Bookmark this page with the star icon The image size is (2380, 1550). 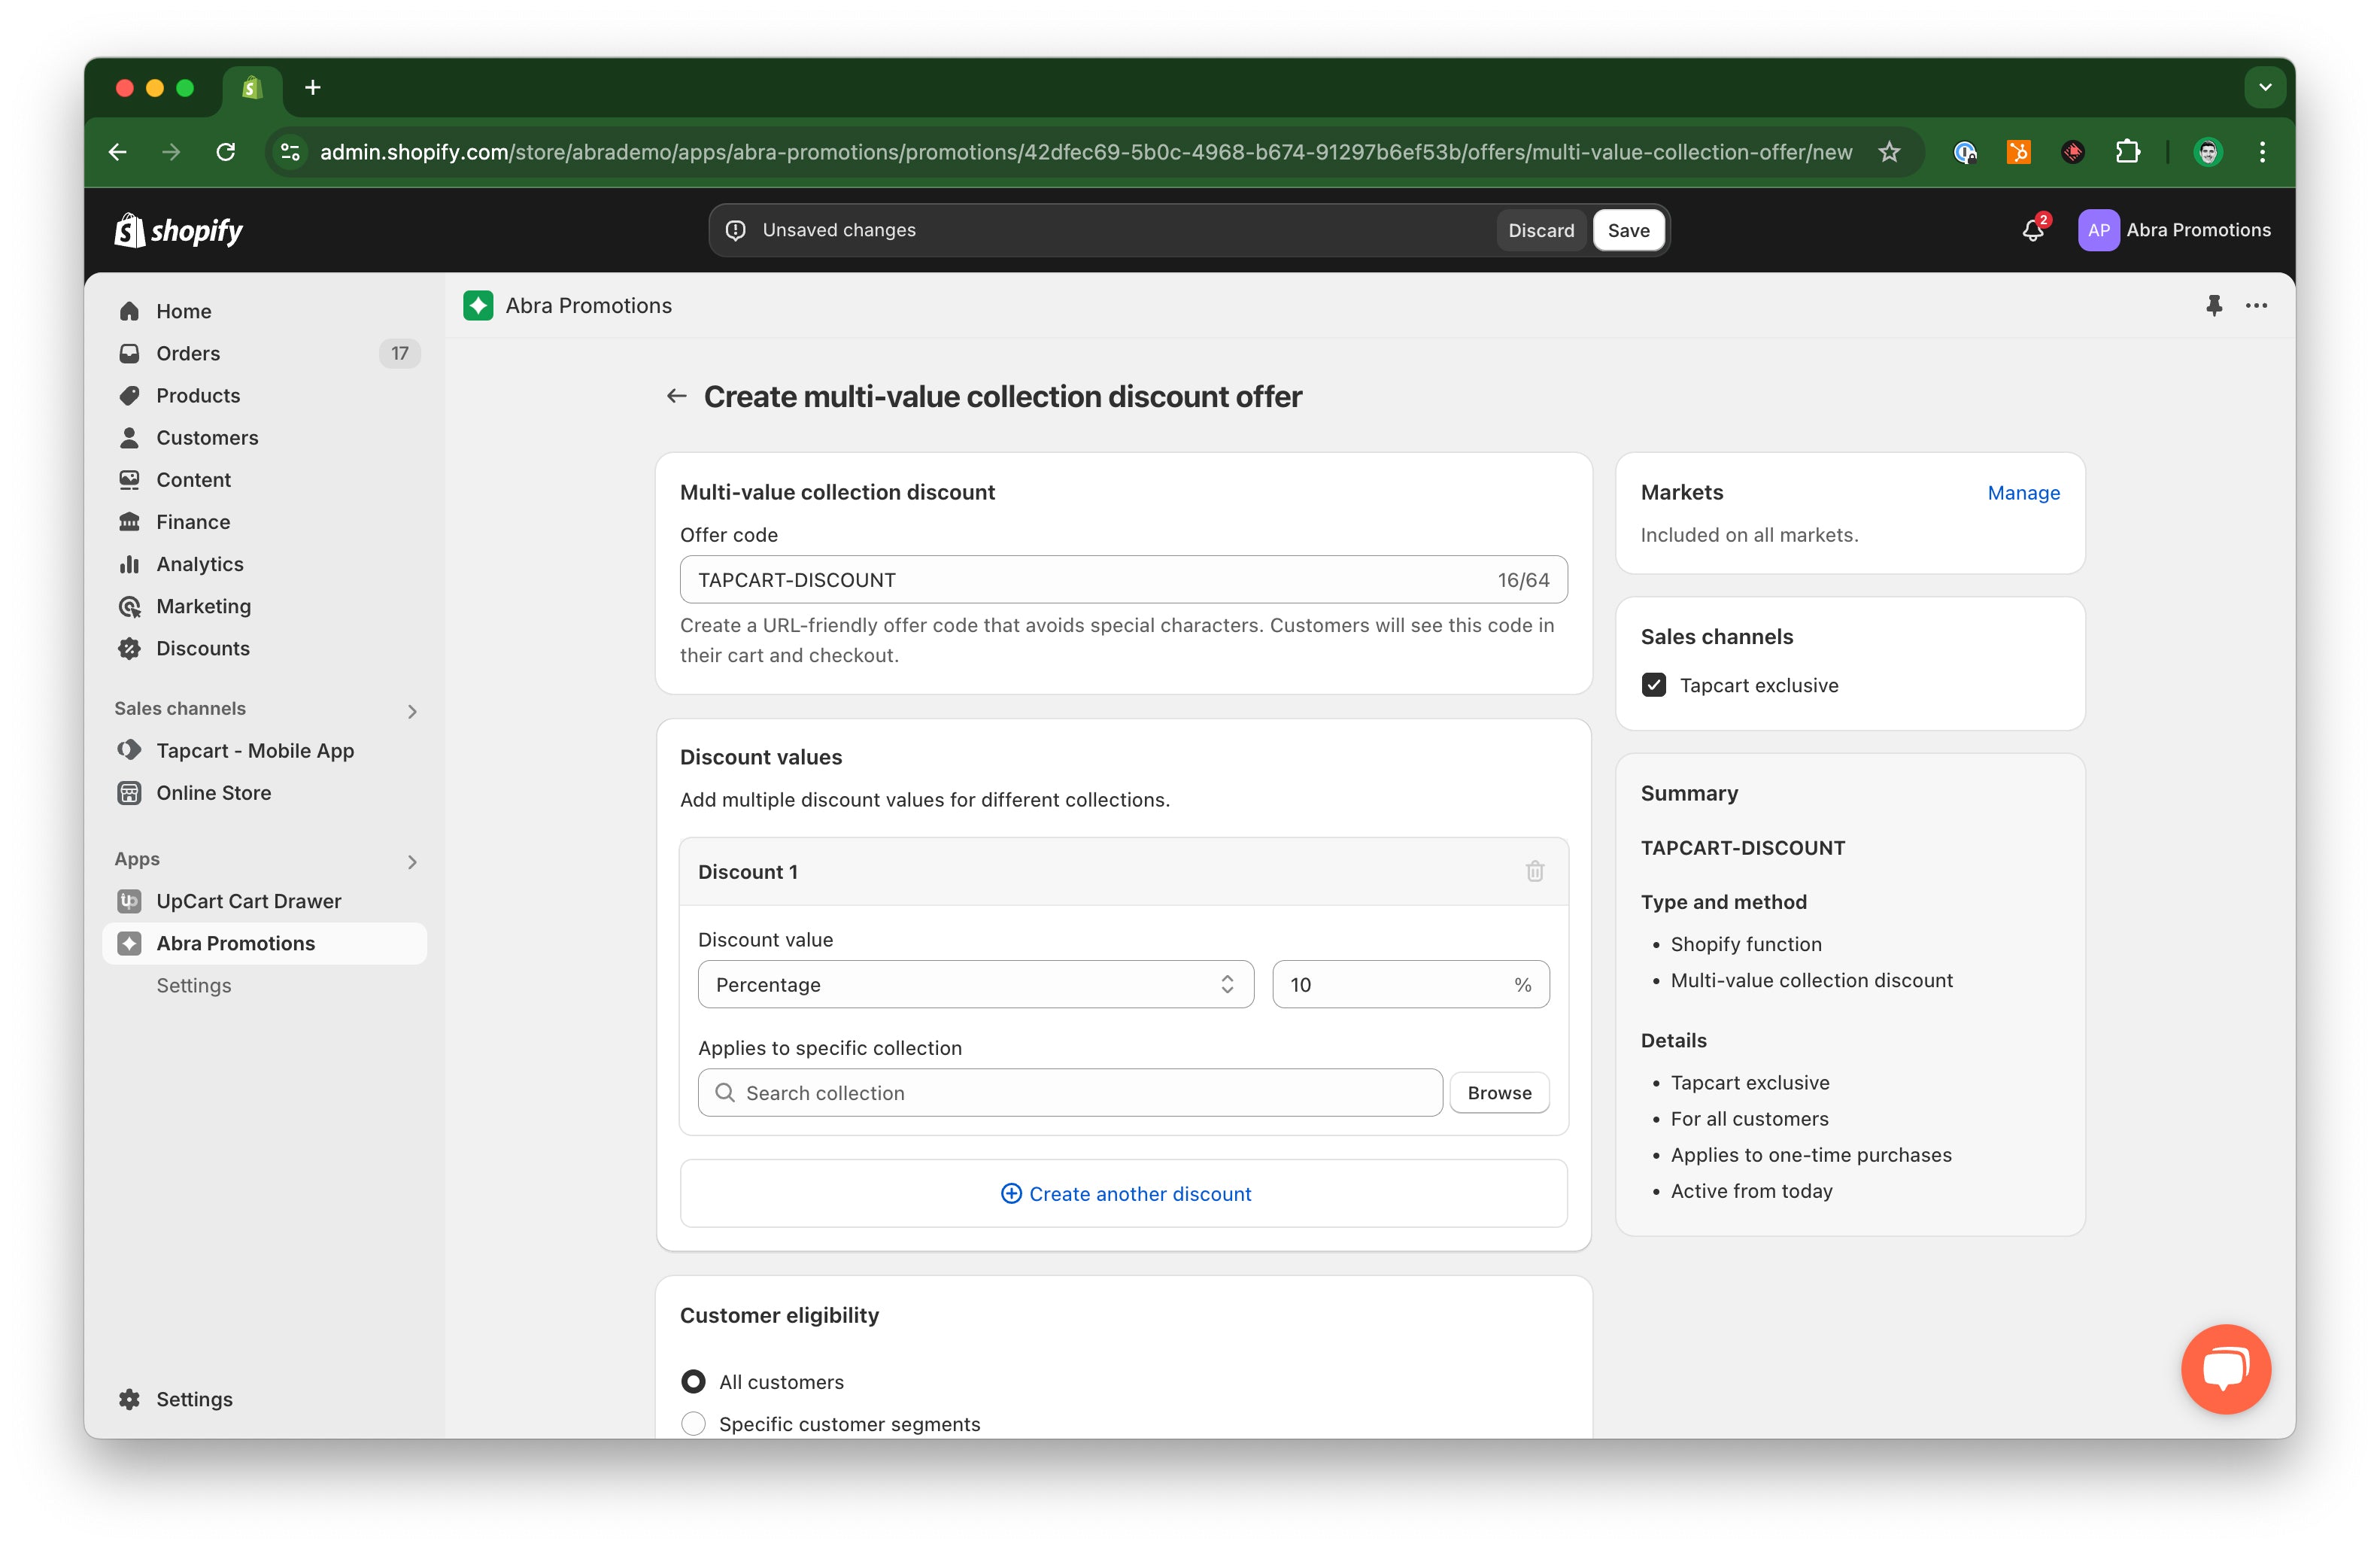click(x=1888, y=152)
